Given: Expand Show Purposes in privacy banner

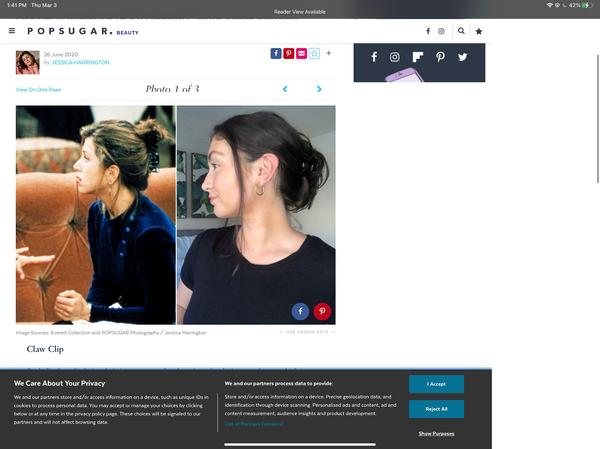Looking at the screenshot, I should [436, 433].
